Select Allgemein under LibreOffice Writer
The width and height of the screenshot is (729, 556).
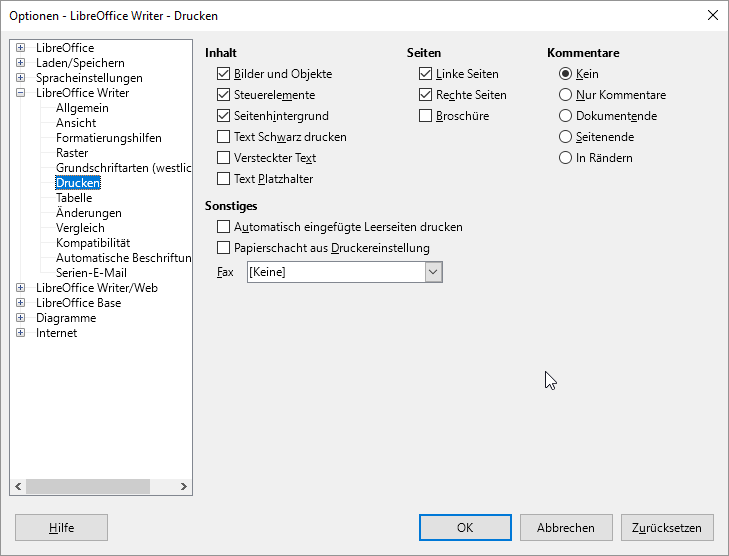(82, 108)
